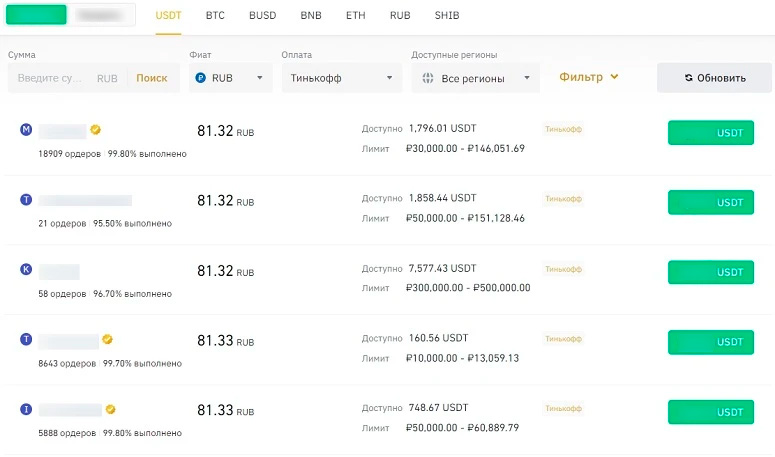Image resolution: width=775 pixels, height=457 pixels.
Task: Click the limit ₽50,000.00 - ₽151,128.46
Action: point(465,218)
